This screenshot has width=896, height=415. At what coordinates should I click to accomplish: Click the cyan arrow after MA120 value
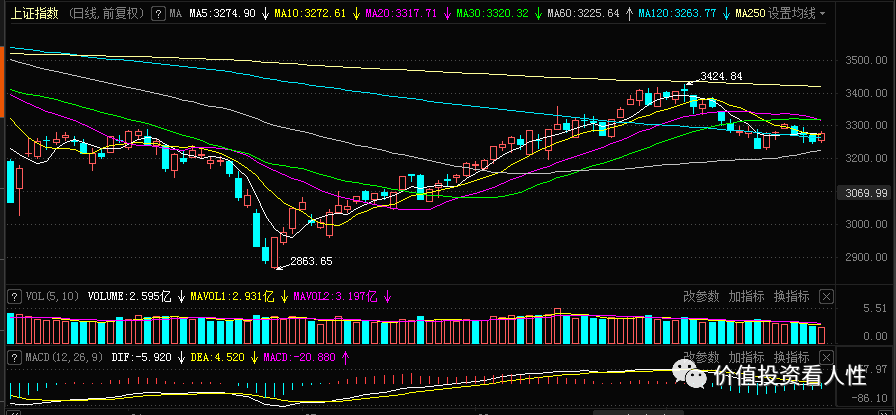coord(726,14)
